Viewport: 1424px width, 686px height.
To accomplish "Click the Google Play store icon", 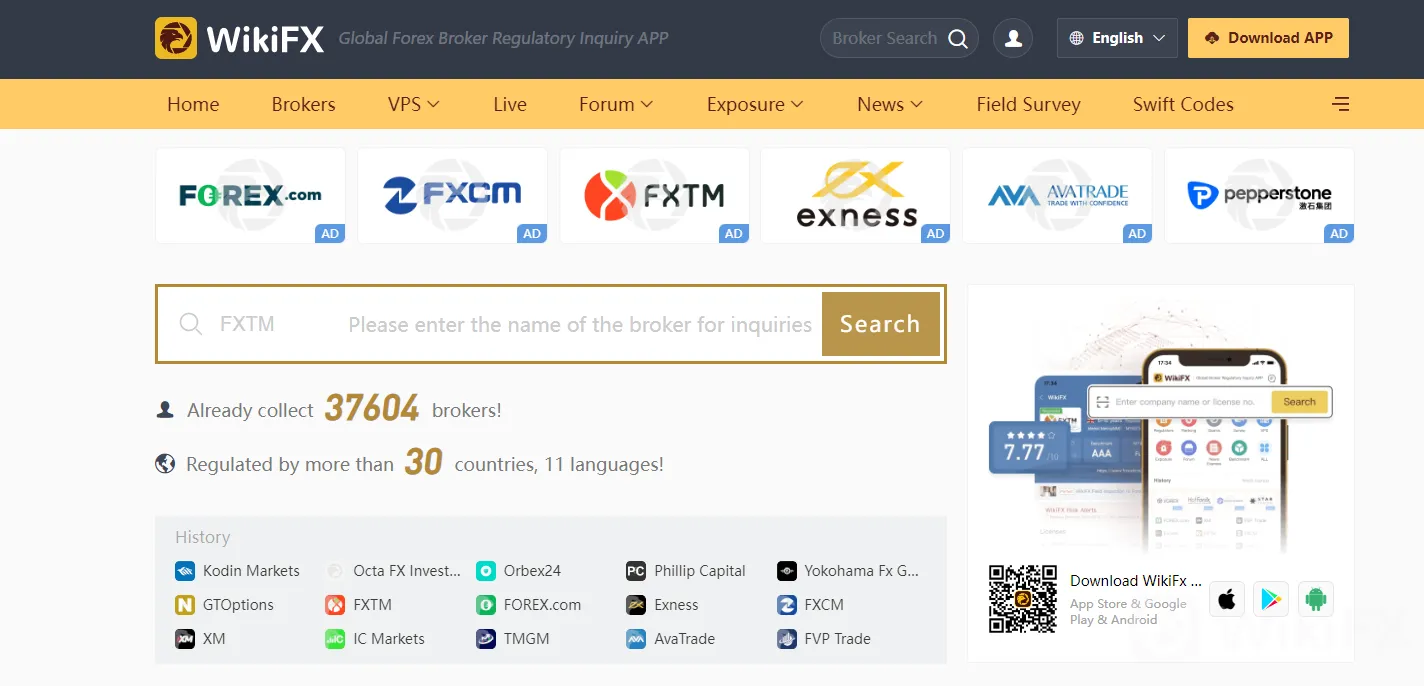I will 1271,599.
